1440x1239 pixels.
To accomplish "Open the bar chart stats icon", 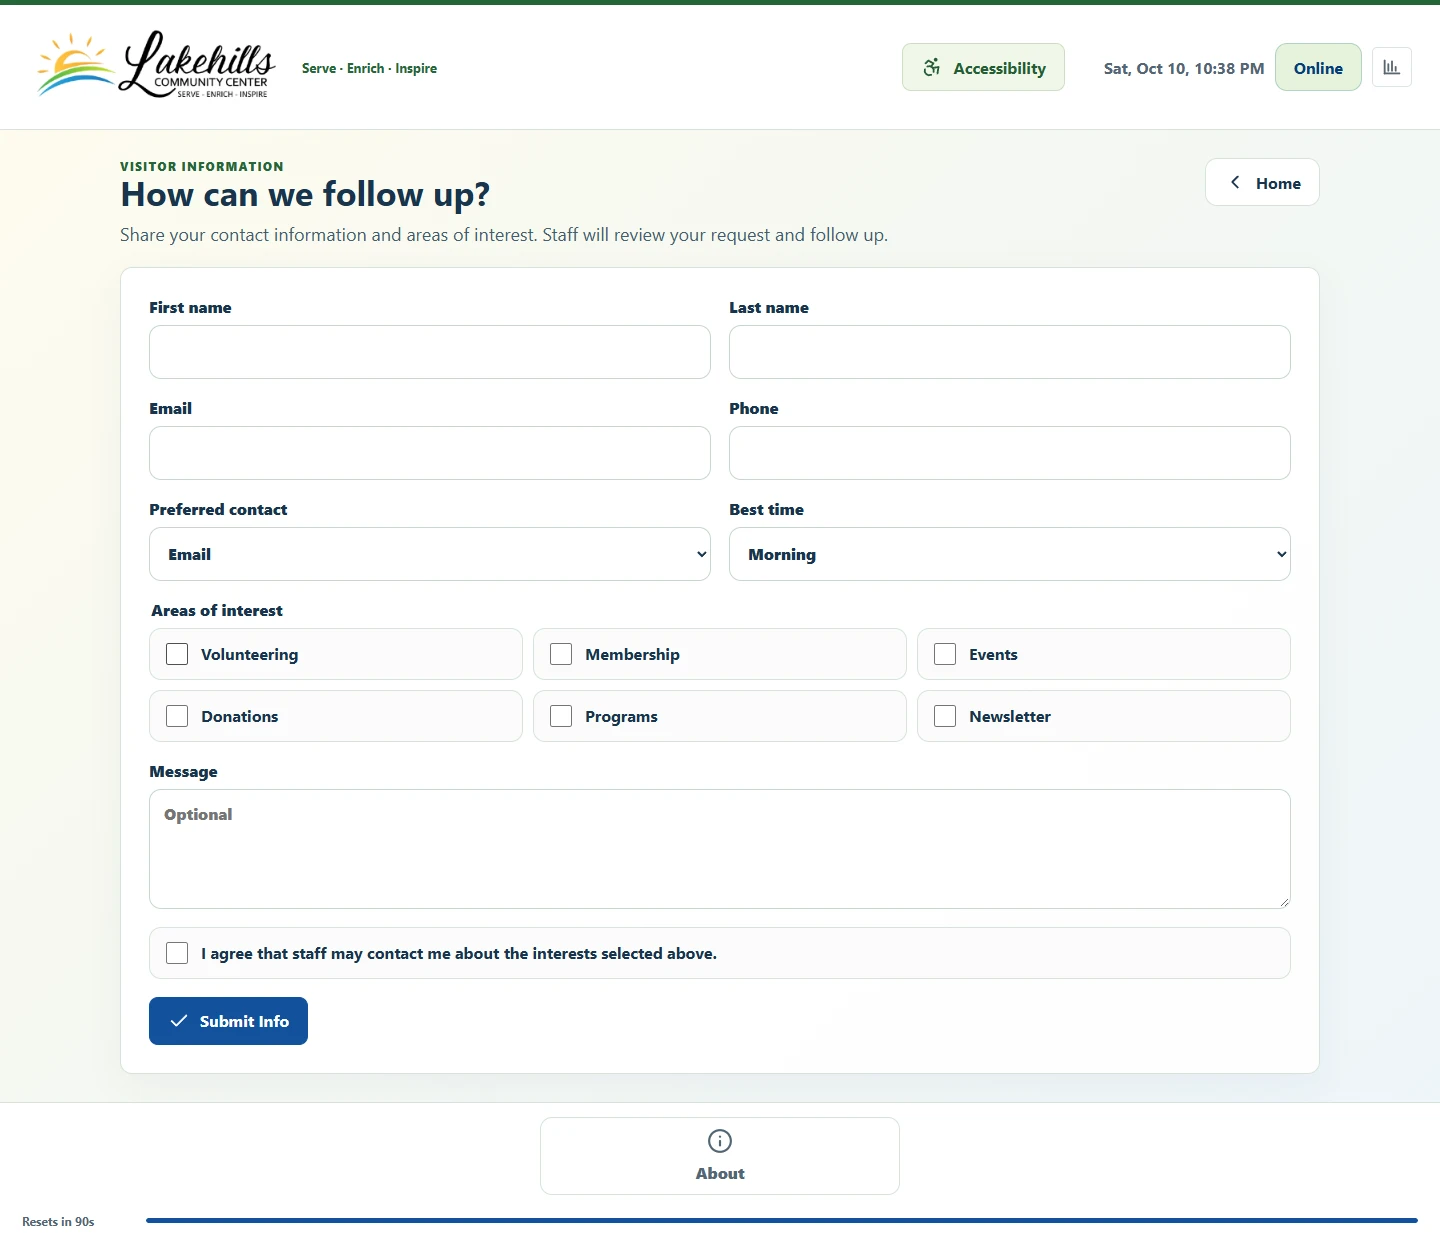I will pos(1391,67).
